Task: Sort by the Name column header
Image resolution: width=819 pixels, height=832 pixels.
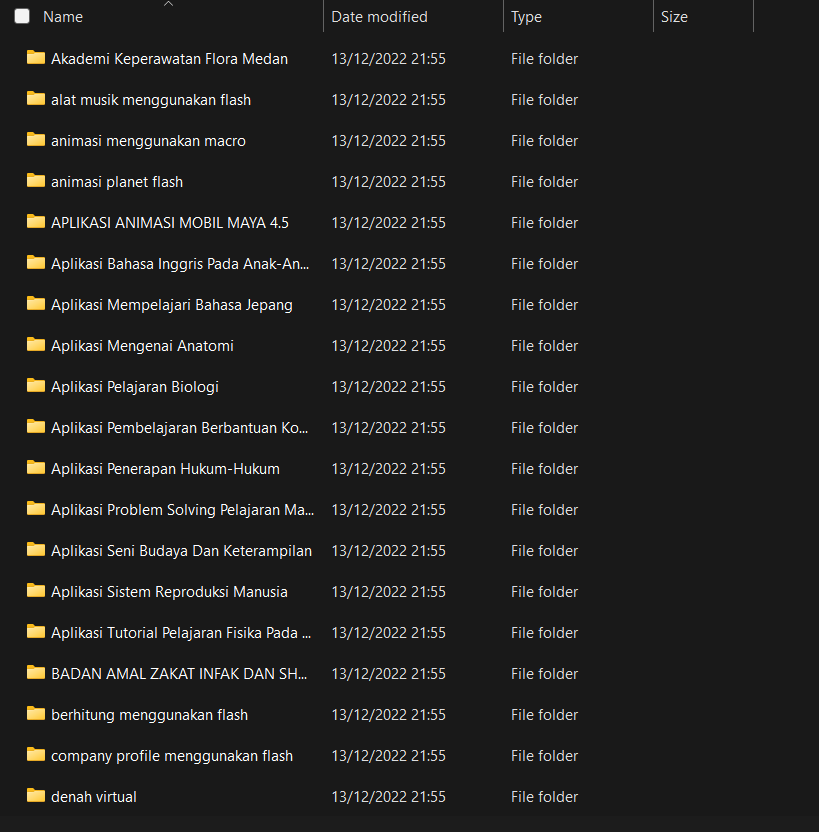Action: 63,17
